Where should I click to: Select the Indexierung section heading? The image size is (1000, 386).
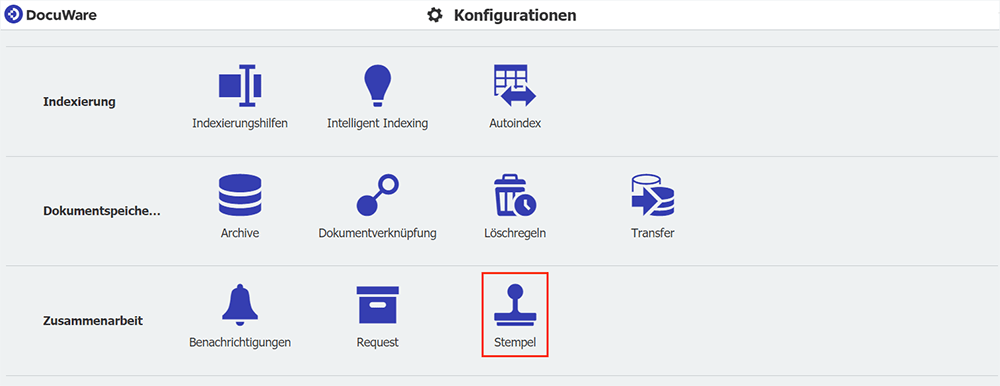pos(79,101)
